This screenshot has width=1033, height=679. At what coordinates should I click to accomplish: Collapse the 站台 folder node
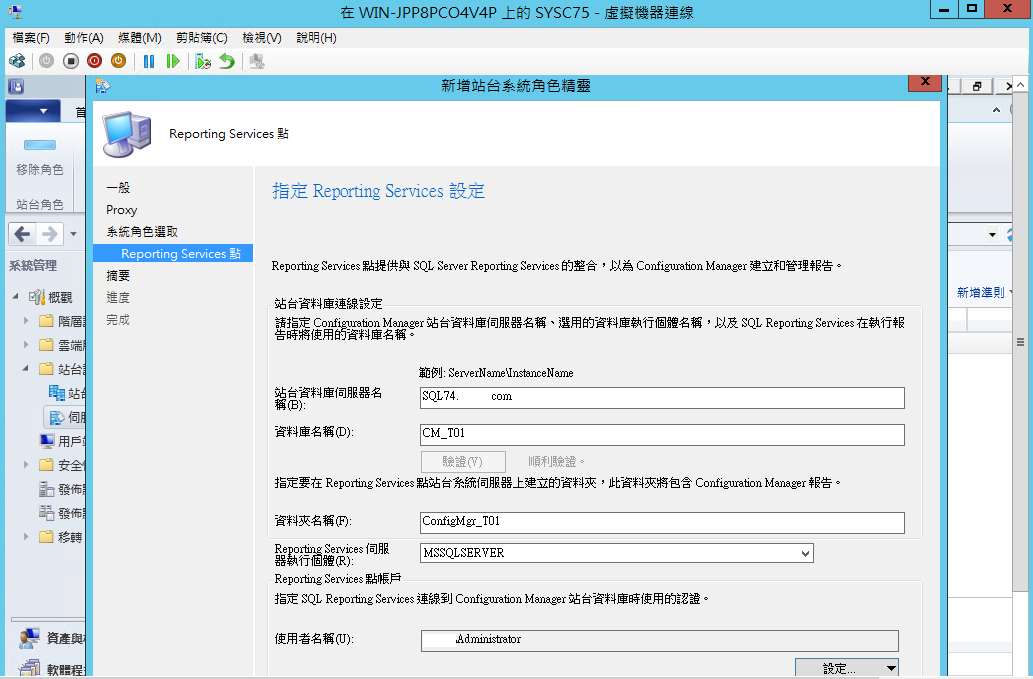26,368
